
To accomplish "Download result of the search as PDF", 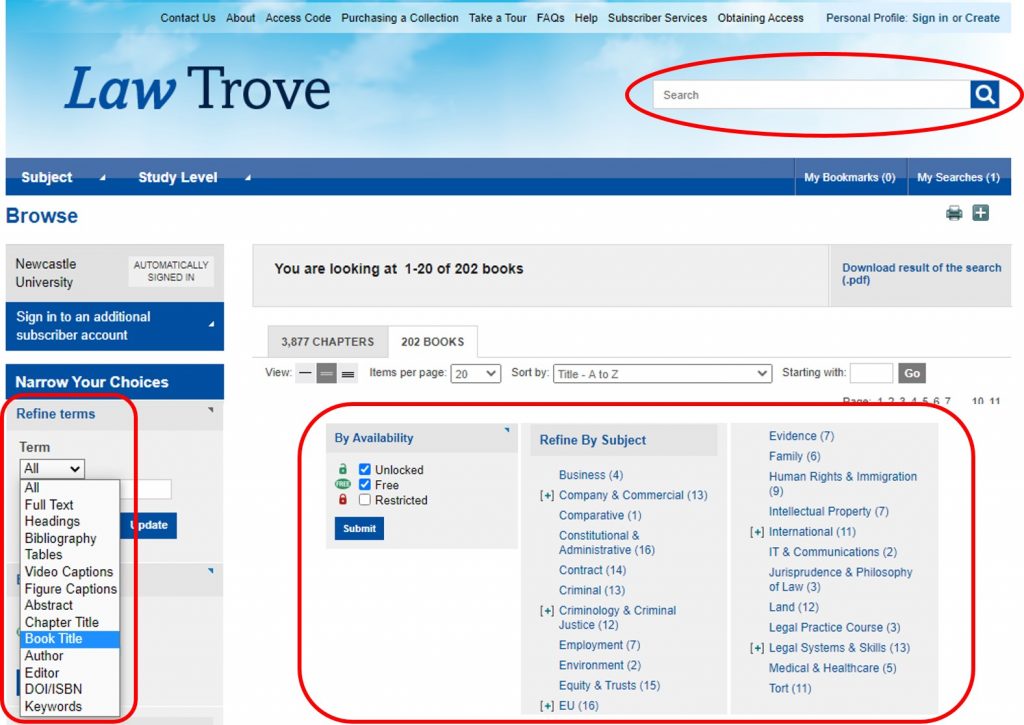I will 921,274.
